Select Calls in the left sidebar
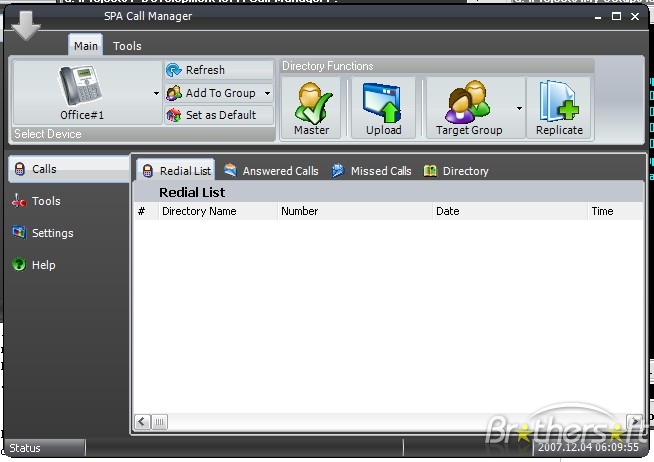 (68, 169)
